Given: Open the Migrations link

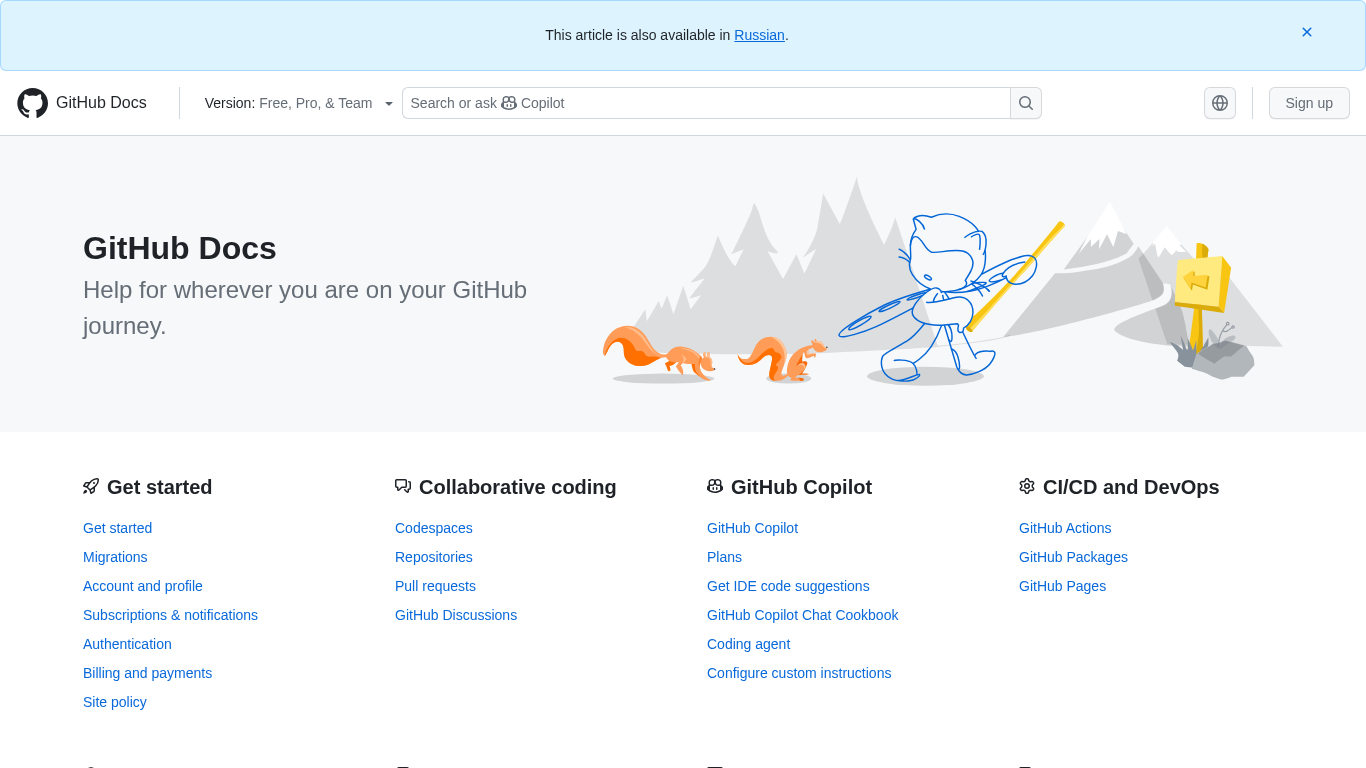Looking at the screenshot, I should click(115, 557).
